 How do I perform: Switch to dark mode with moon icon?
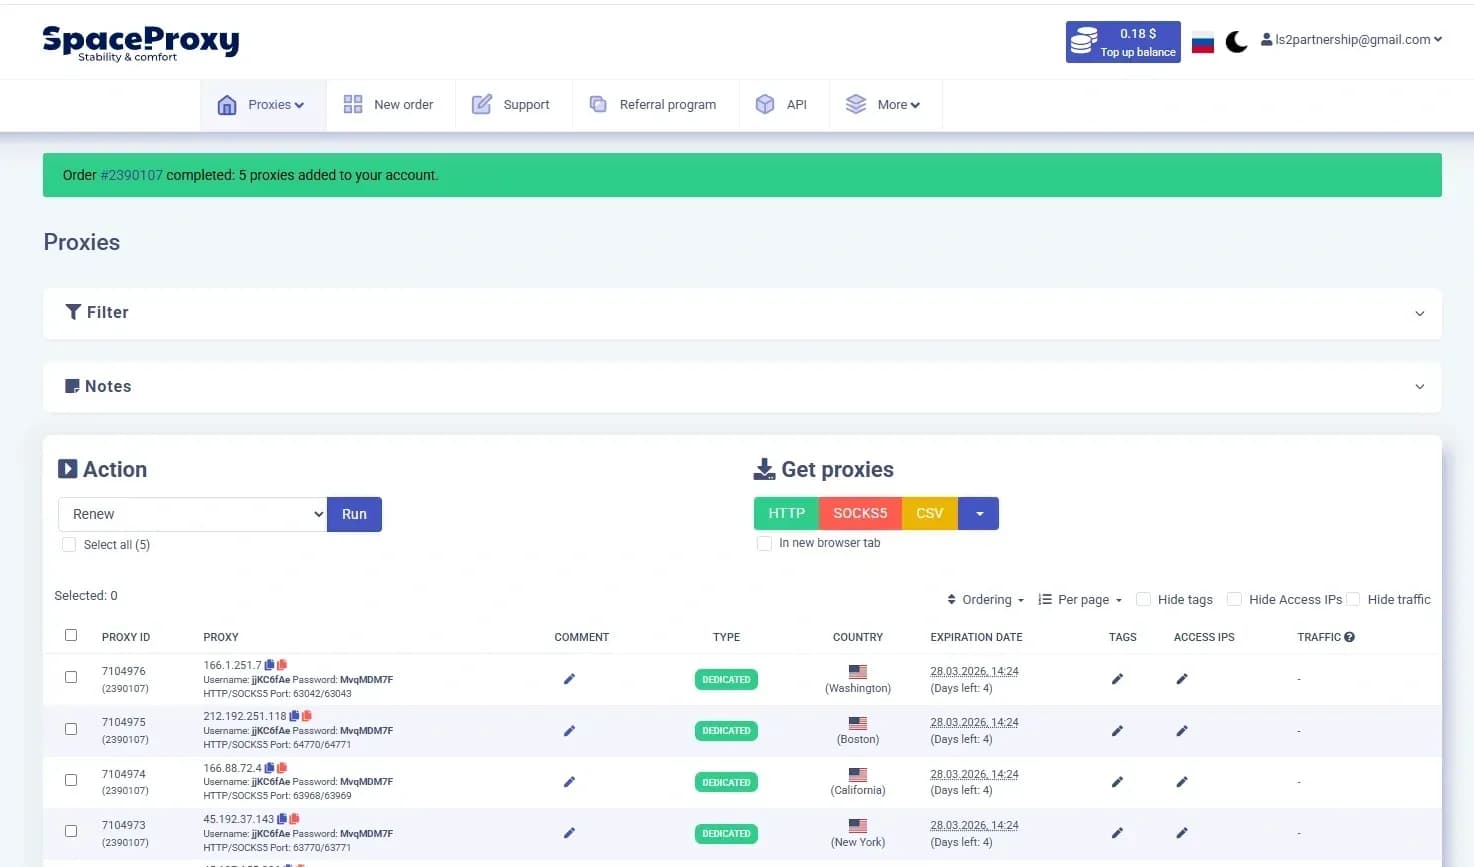click(1236, 41)
